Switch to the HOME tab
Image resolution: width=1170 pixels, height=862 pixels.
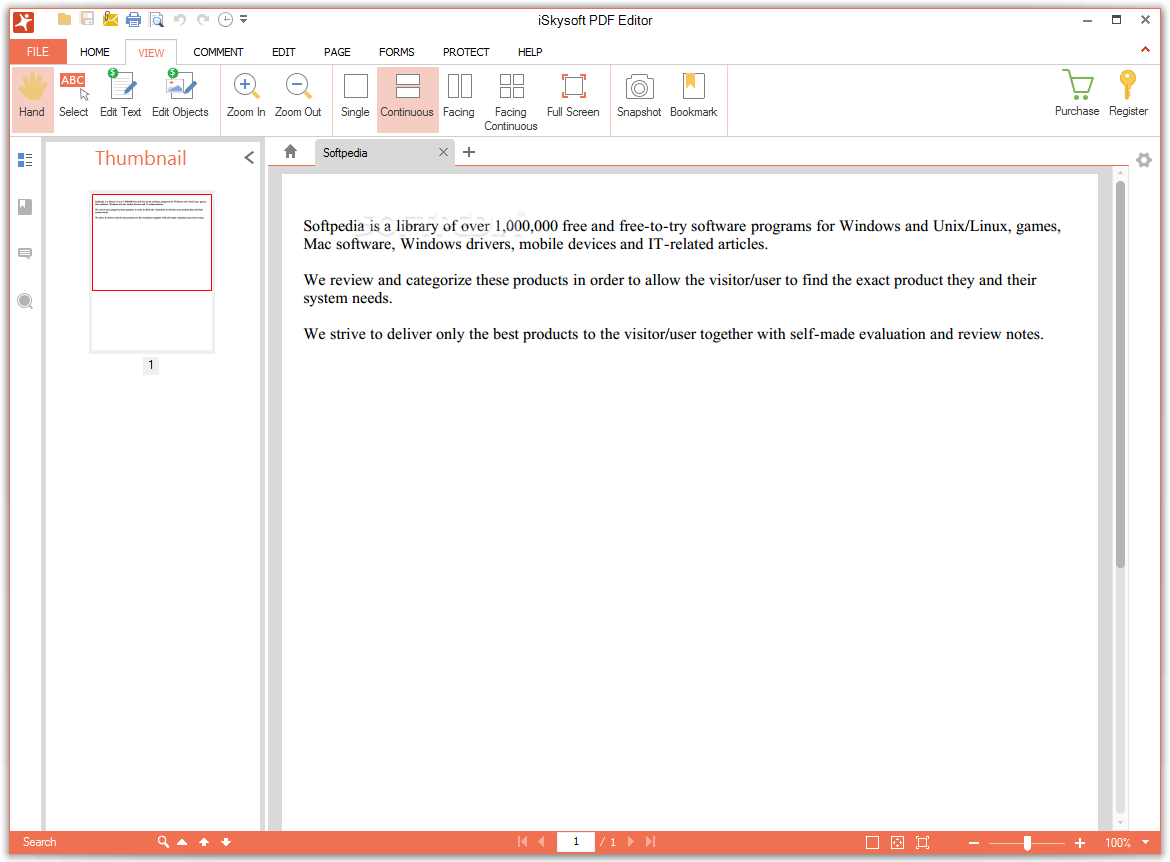[x=95, y=51]
